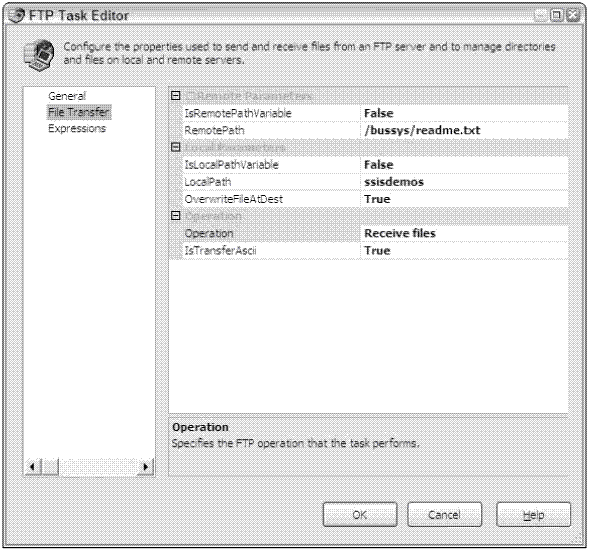Open Help for FTP task
Image resolution: width=589 pixels, height=551 pixels.
point(533,515)
